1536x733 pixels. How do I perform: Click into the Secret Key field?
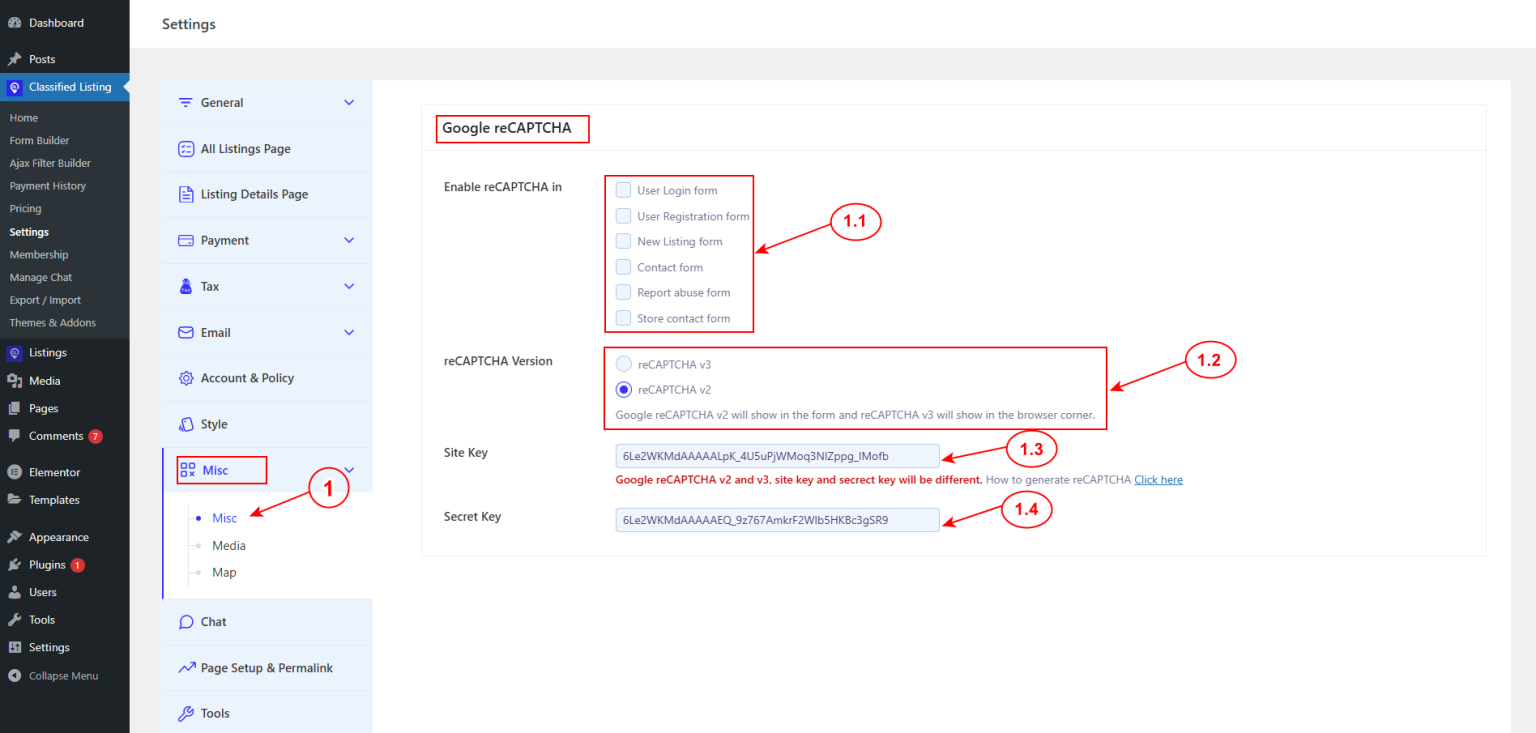pos(778,520)
